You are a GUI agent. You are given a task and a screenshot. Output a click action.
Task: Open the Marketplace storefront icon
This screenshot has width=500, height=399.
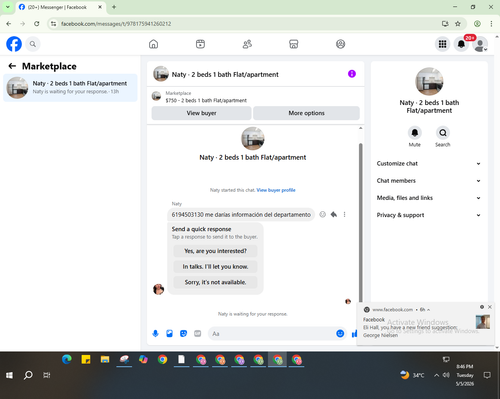pos(294,44)
